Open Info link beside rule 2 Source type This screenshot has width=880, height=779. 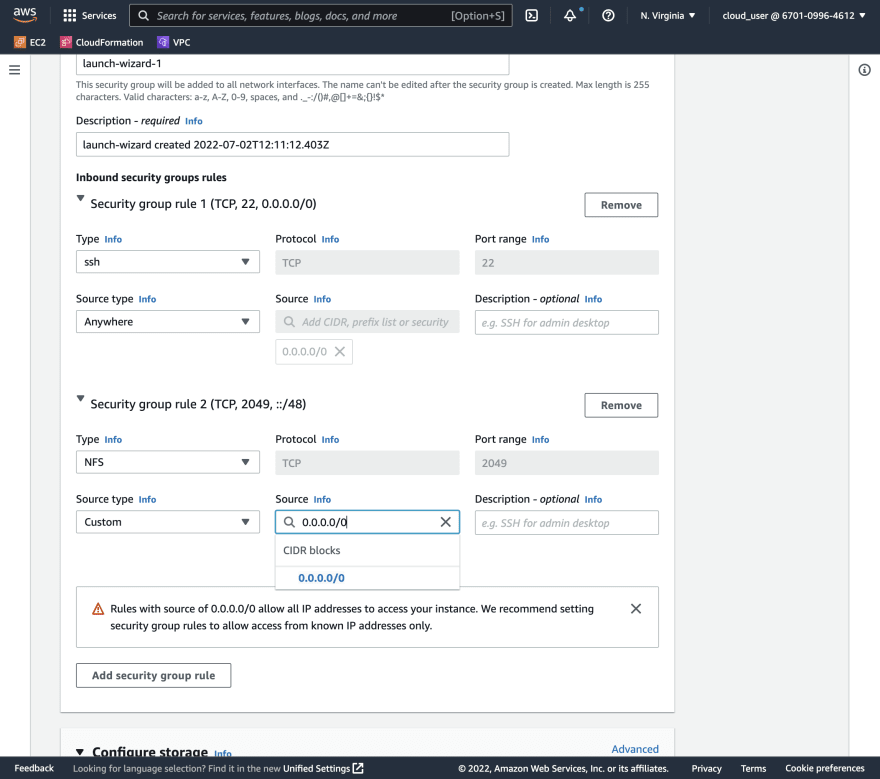tap(147, 500)
